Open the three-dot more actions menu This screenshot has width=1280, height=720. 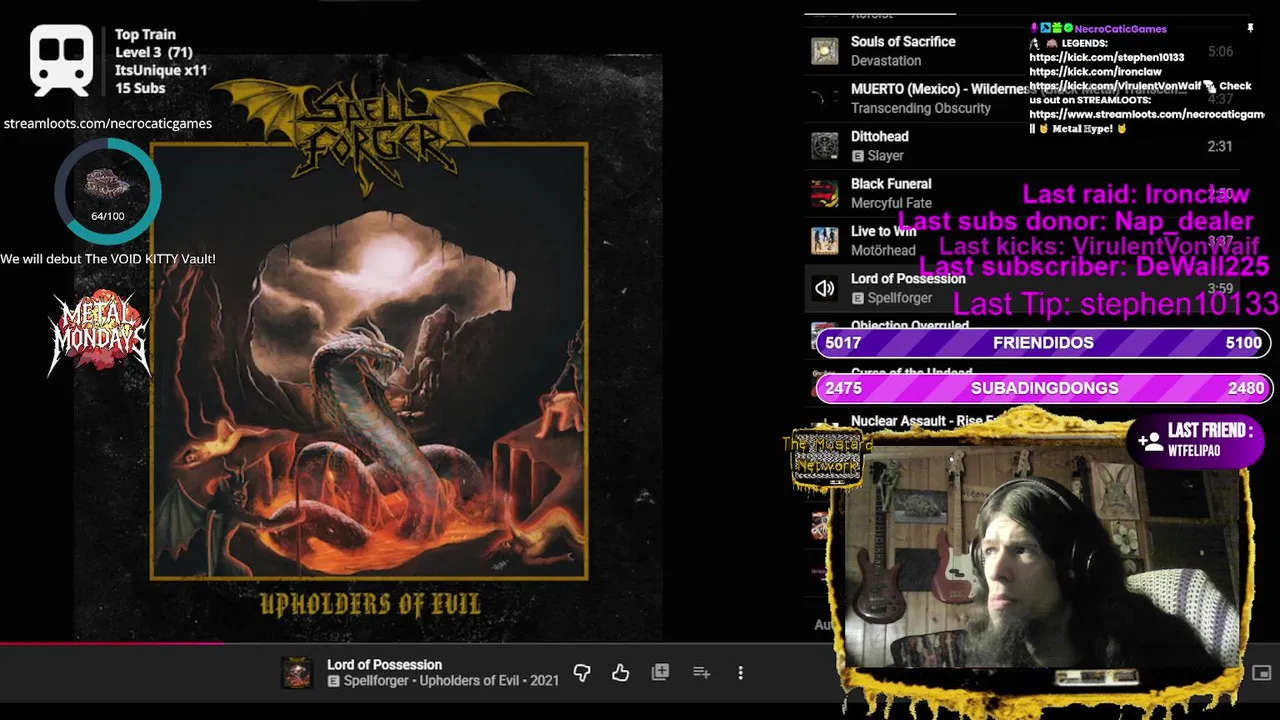(740, 673)
